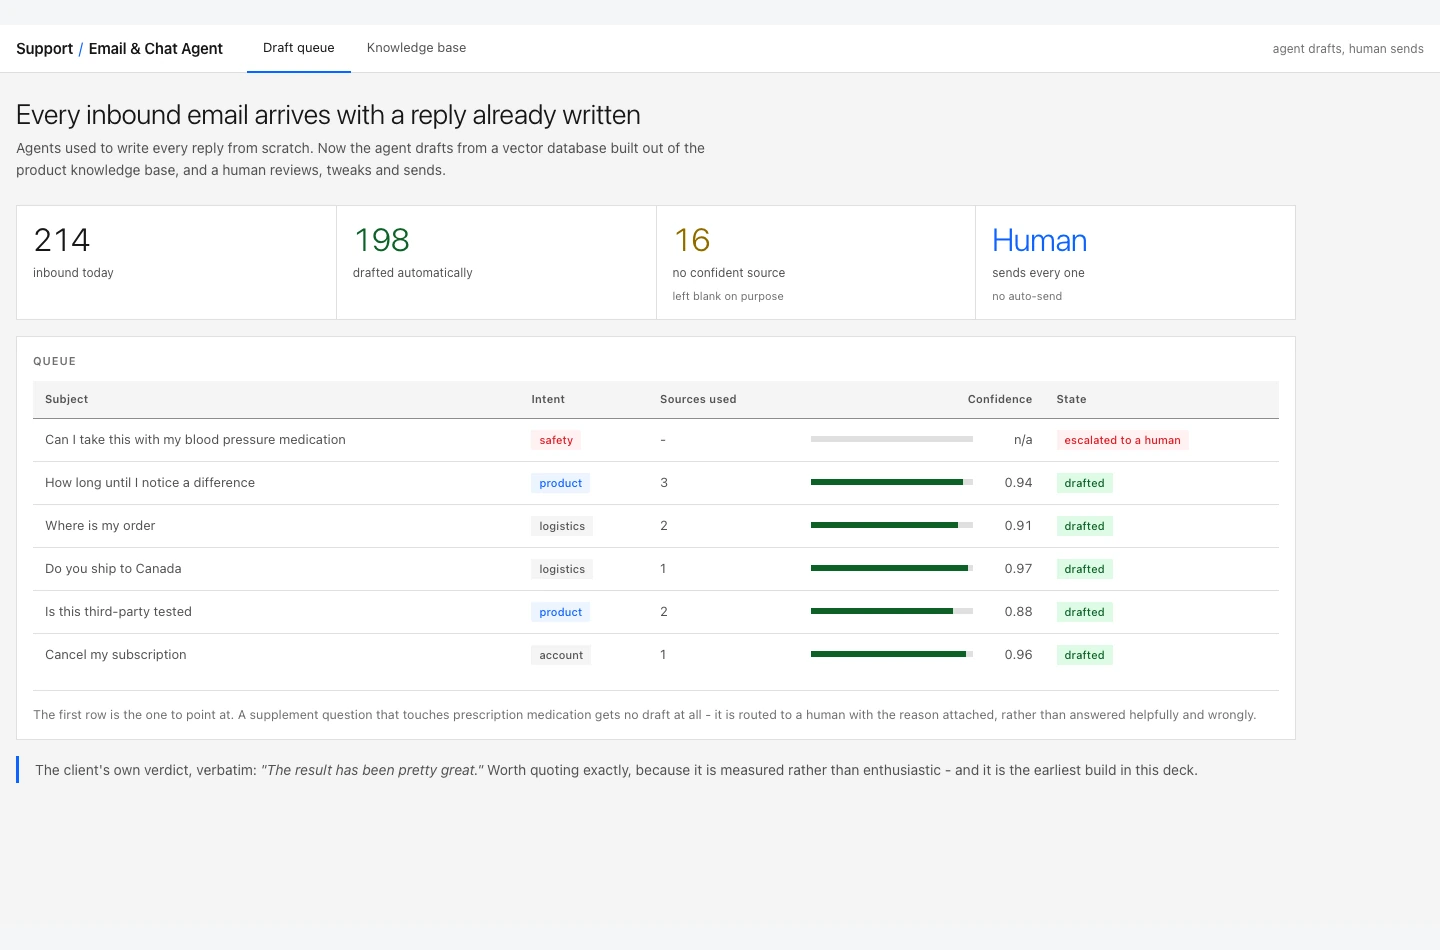
Task: Click the 214 inbound today card
Action: pyautogui.click(x=177, y=263)
